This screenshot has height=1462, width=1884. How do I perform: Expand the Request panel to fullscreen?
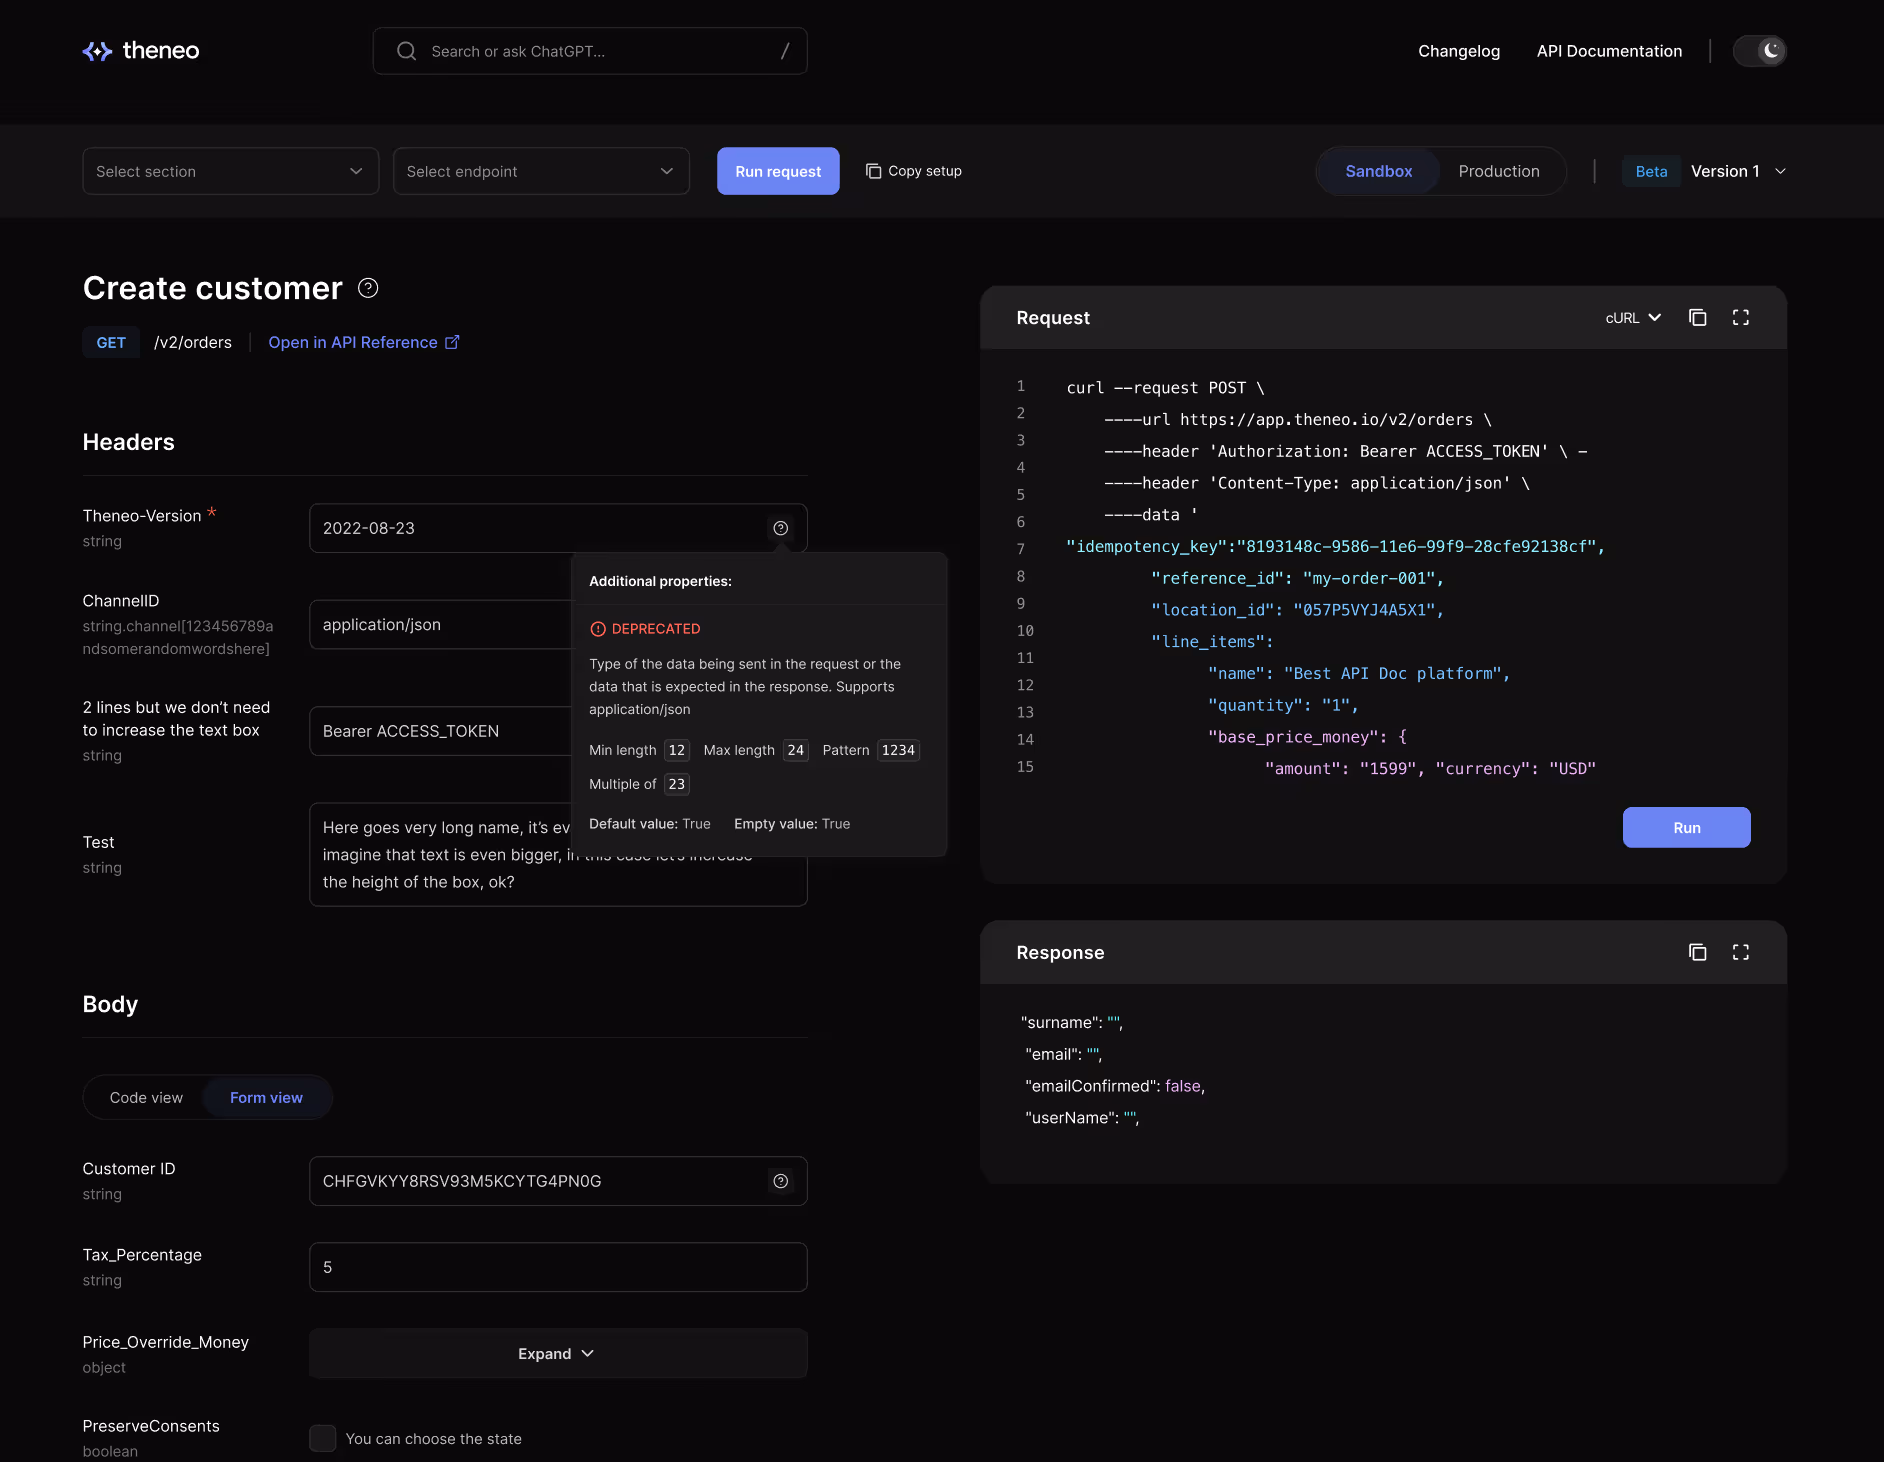click(1740, 317)
